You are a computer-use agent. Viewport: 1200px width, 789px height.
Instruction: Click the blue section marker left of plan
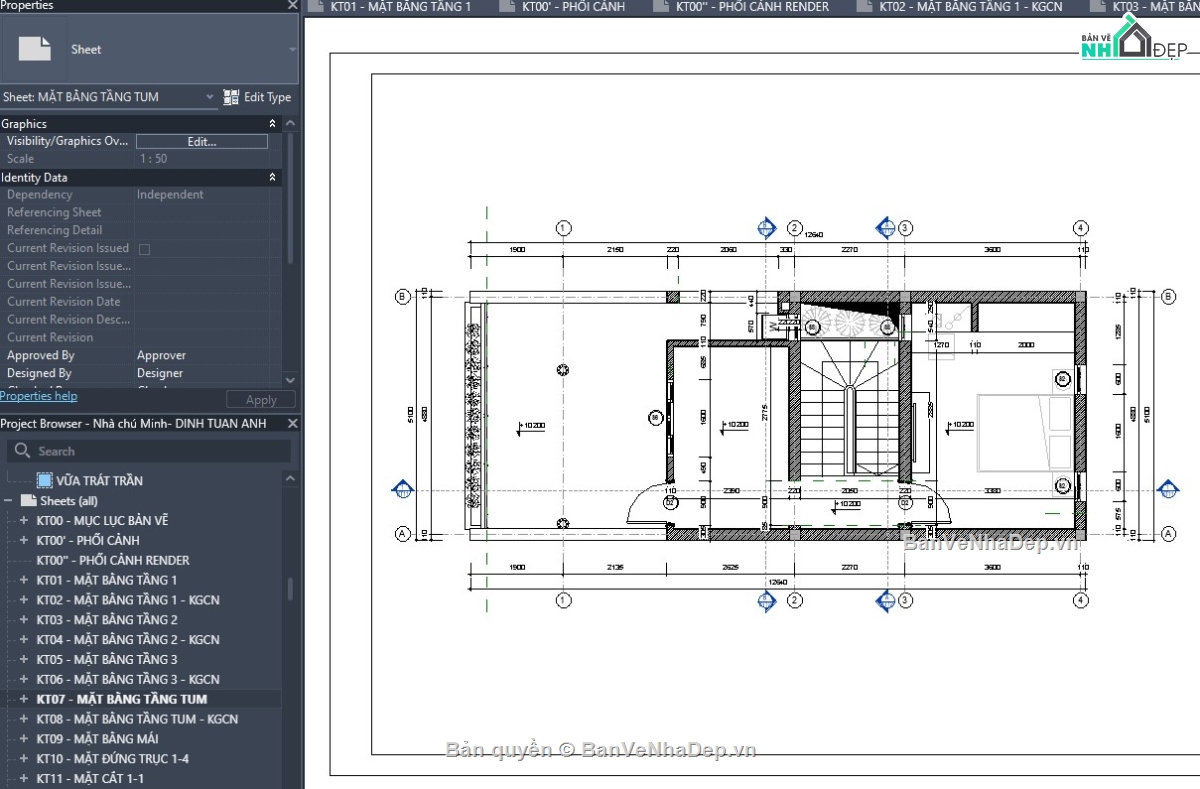tap(403, 489)
